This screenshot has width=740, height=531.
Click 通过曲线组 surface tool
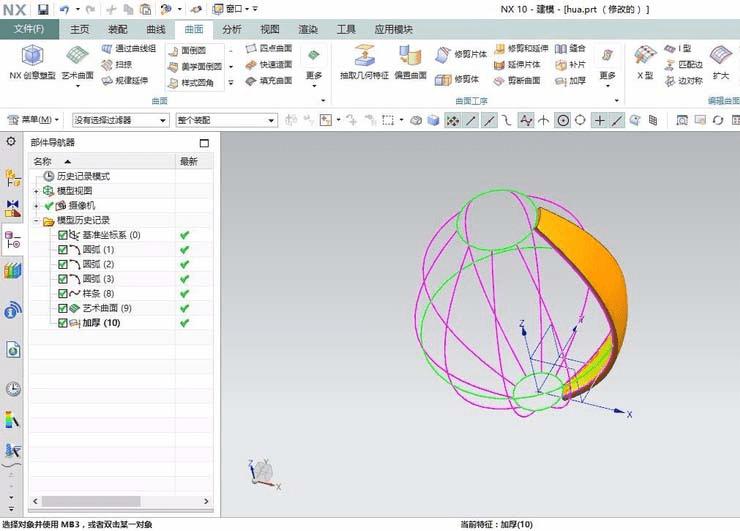(x=129, y=48)
